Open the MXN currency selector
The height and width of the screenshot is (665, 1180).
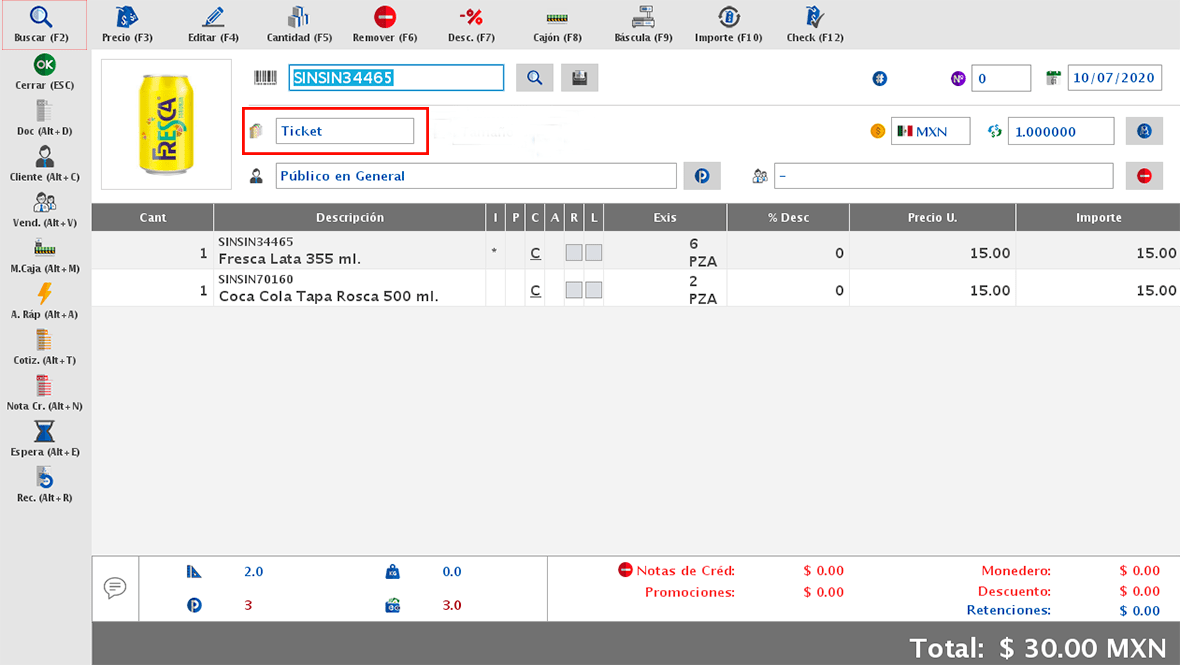coord(930,131)
